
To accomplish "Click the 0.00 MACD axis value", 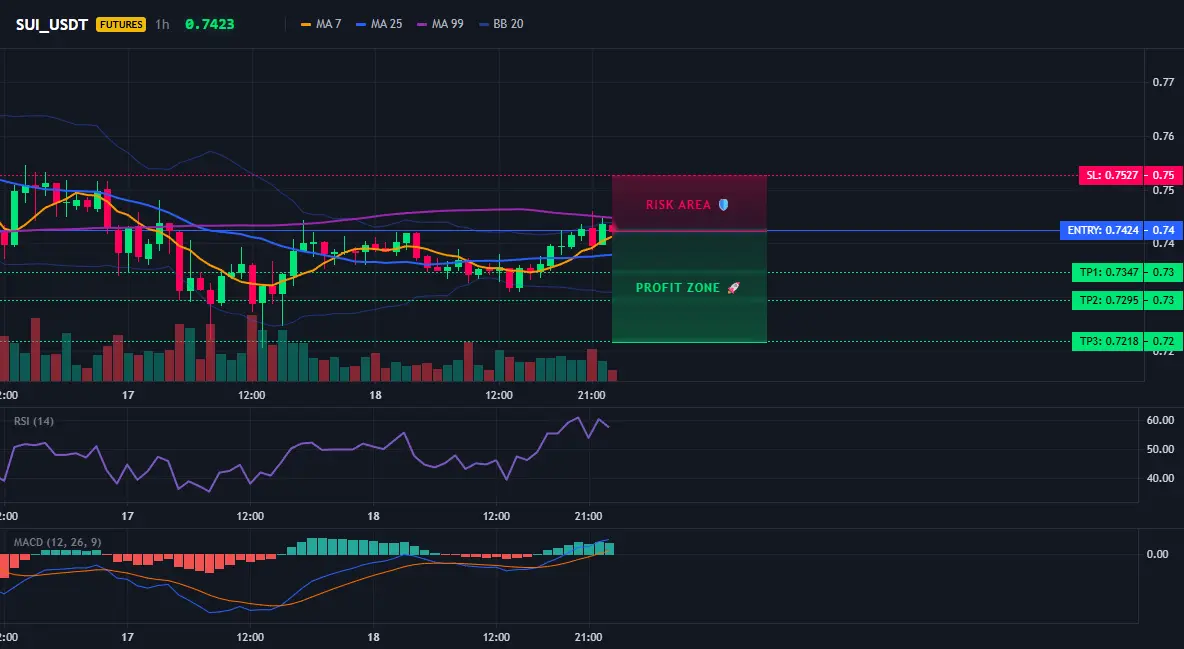I will [x=1158, y=554].
